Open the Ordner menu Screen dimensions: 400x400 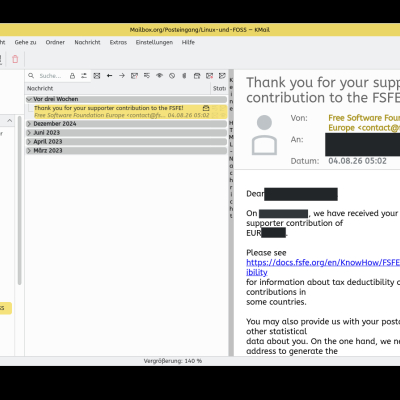click(55, 42)
